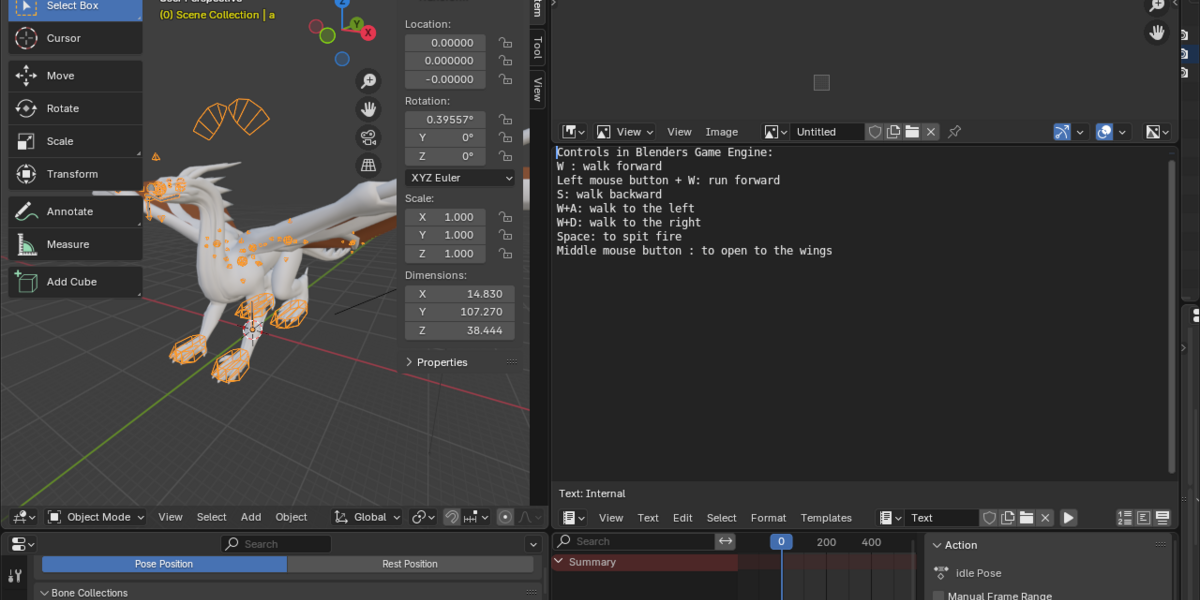The image size is (1200, 600).
Task: Switch perspective/orthographic grid icon in viewport
Action: tap(369, 165)
